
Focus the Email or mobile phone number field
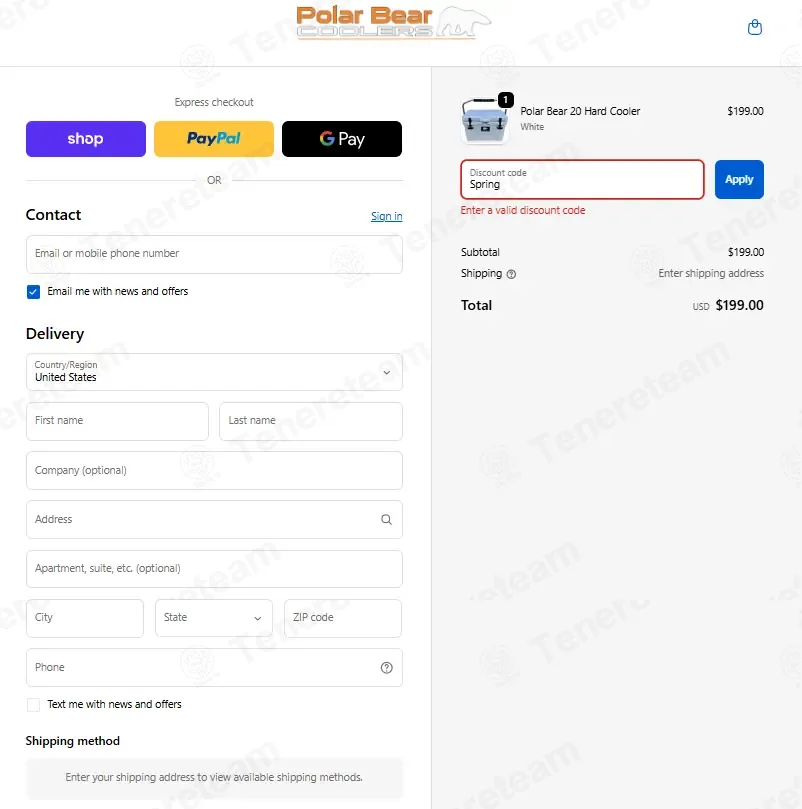tap(214, 254)
